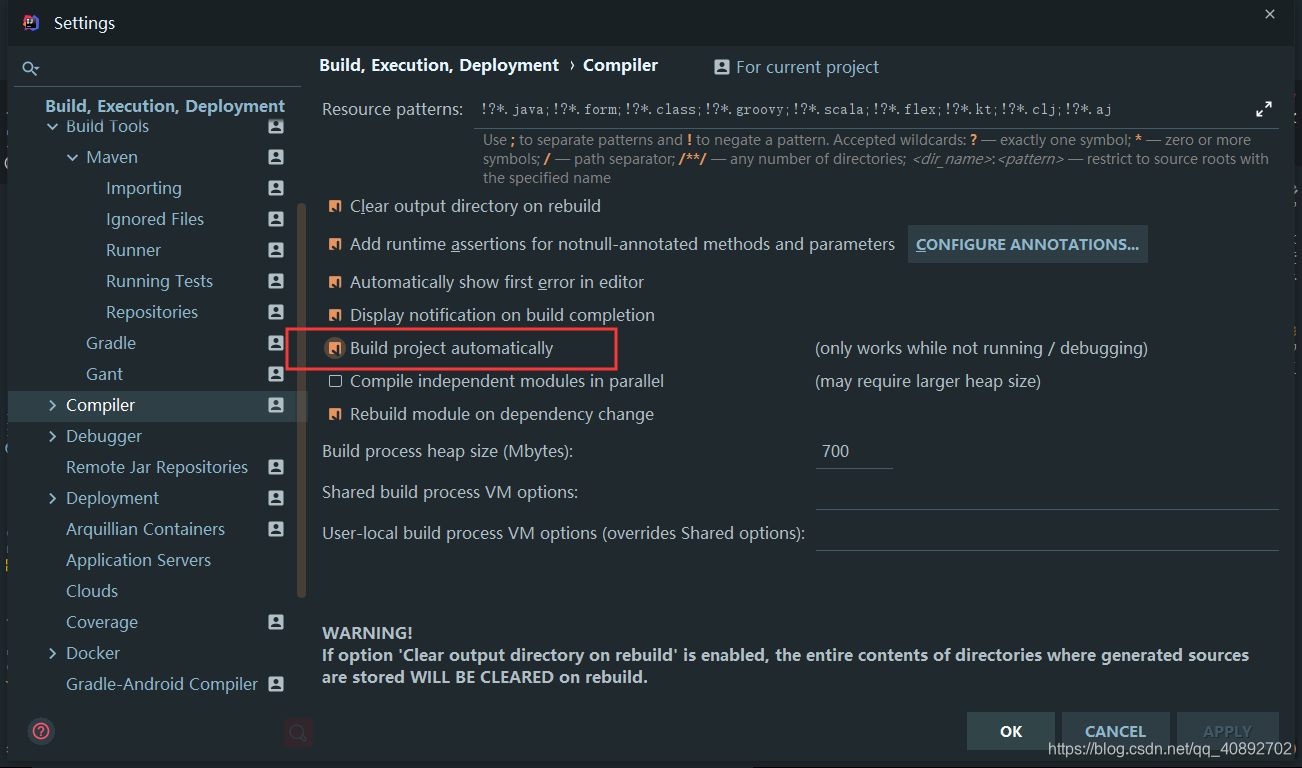Screen dimensions: 1302x768
Task: Click the For current project icon in header
Action: 721,67
